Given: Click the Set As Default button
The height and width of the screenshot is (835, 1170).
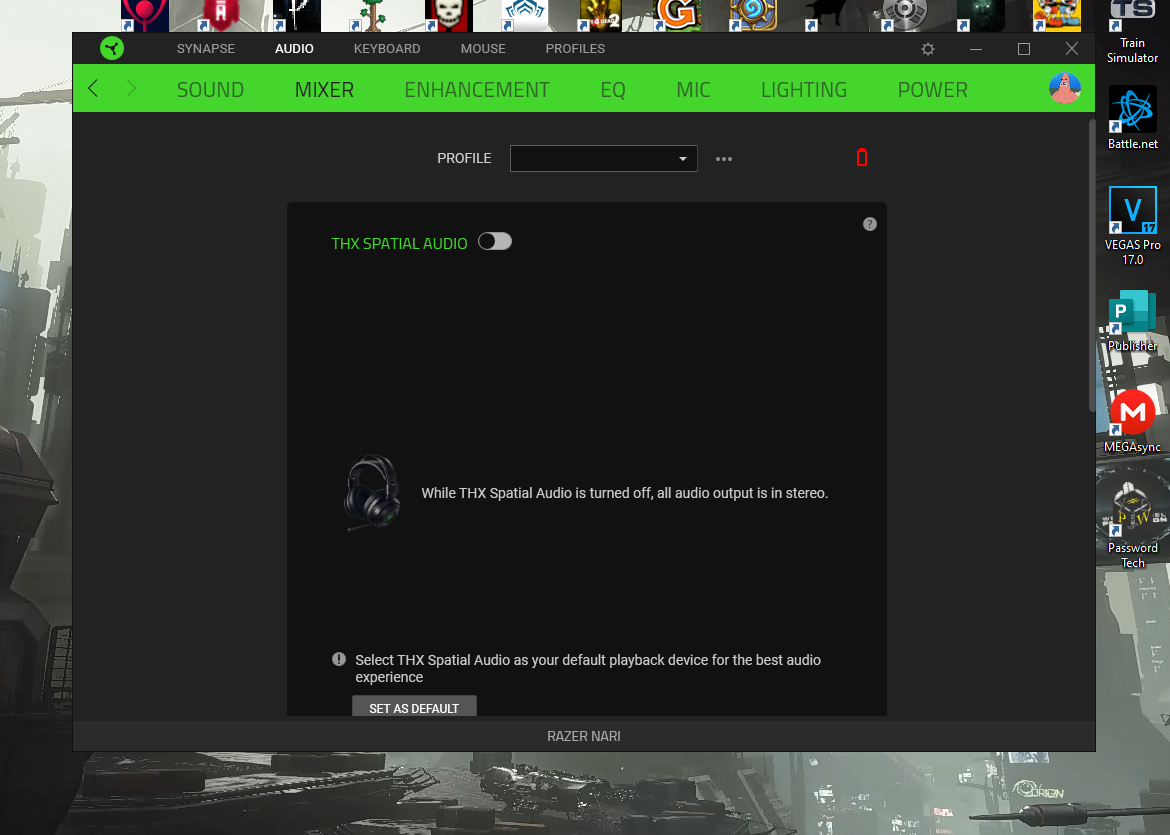Looking at the screenshot, I should point(414,707).
